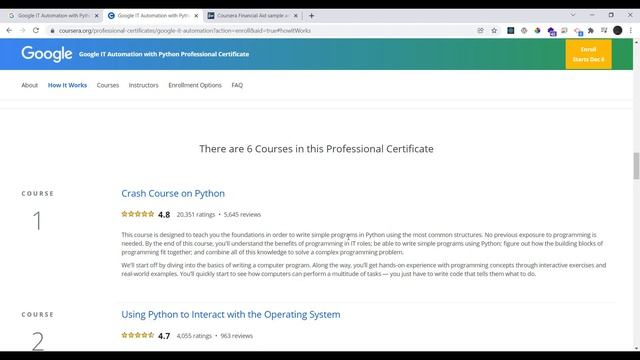The width and height of the screenshot is (640, 360).
Task: Click the heading There are 6 Courses
Action: 316,149
